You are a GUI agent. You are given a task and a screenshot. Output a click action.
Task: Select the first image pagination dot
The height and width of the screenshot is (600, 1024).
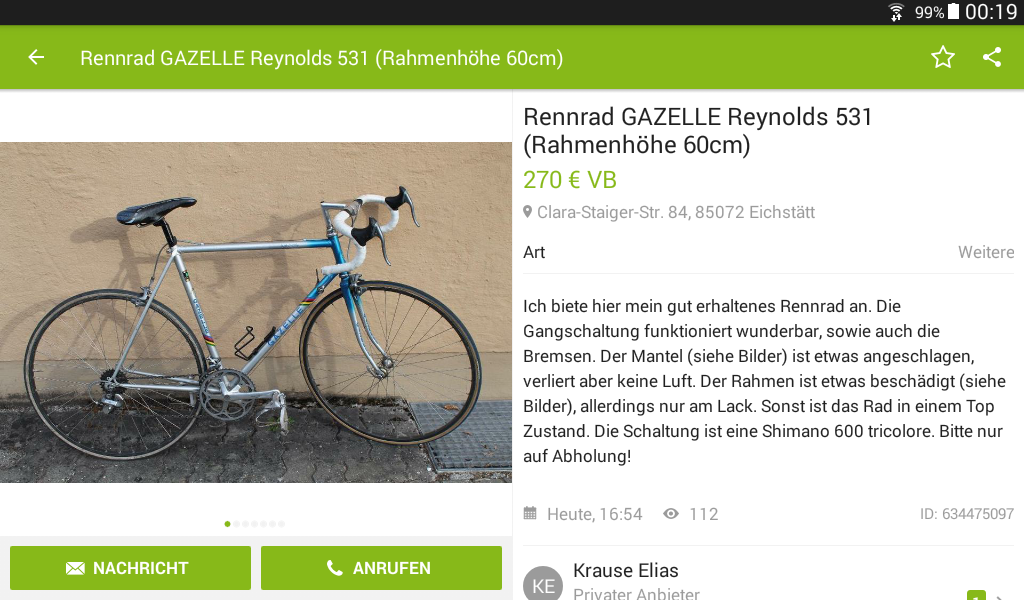[227, 524]
